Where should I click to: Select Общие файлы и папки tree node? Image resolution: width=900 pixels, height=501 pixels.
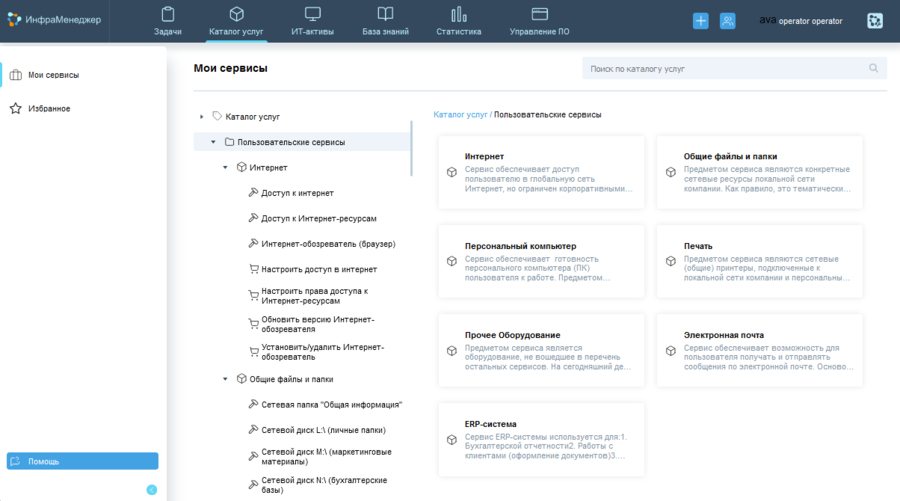point(291,379)
